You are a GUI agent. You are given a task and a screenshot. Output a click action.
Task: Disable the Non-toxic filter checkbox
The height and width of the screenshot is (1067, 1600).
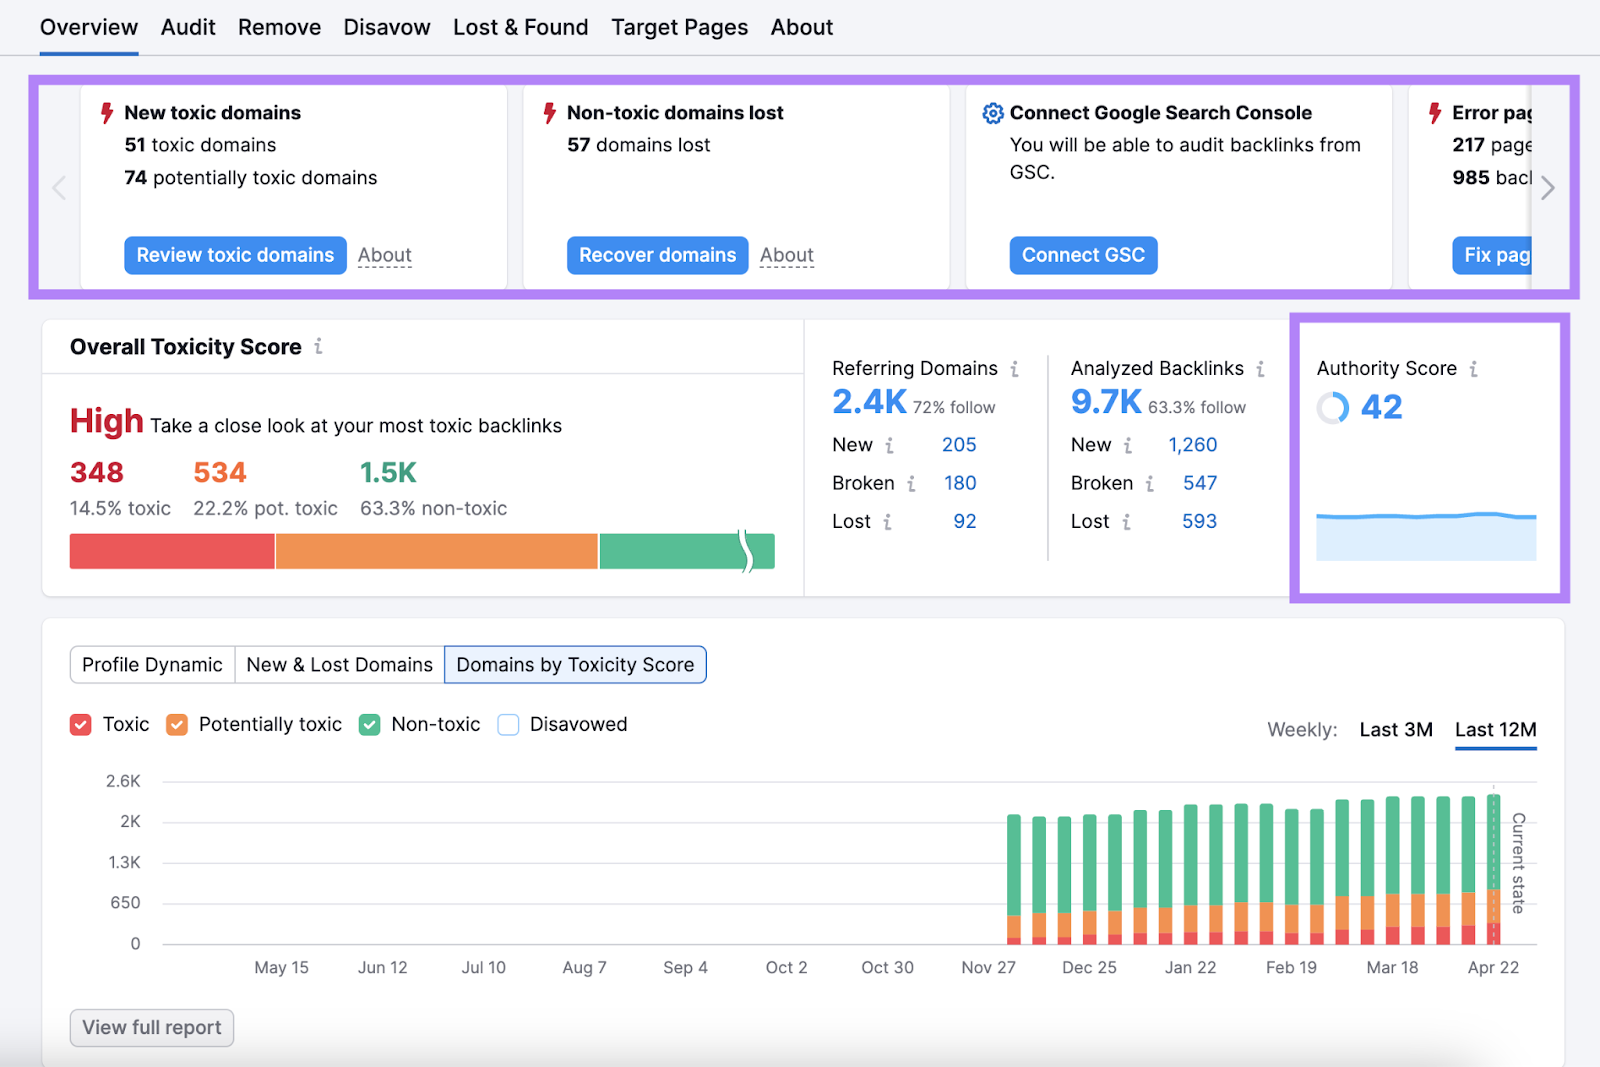point(369,724)
